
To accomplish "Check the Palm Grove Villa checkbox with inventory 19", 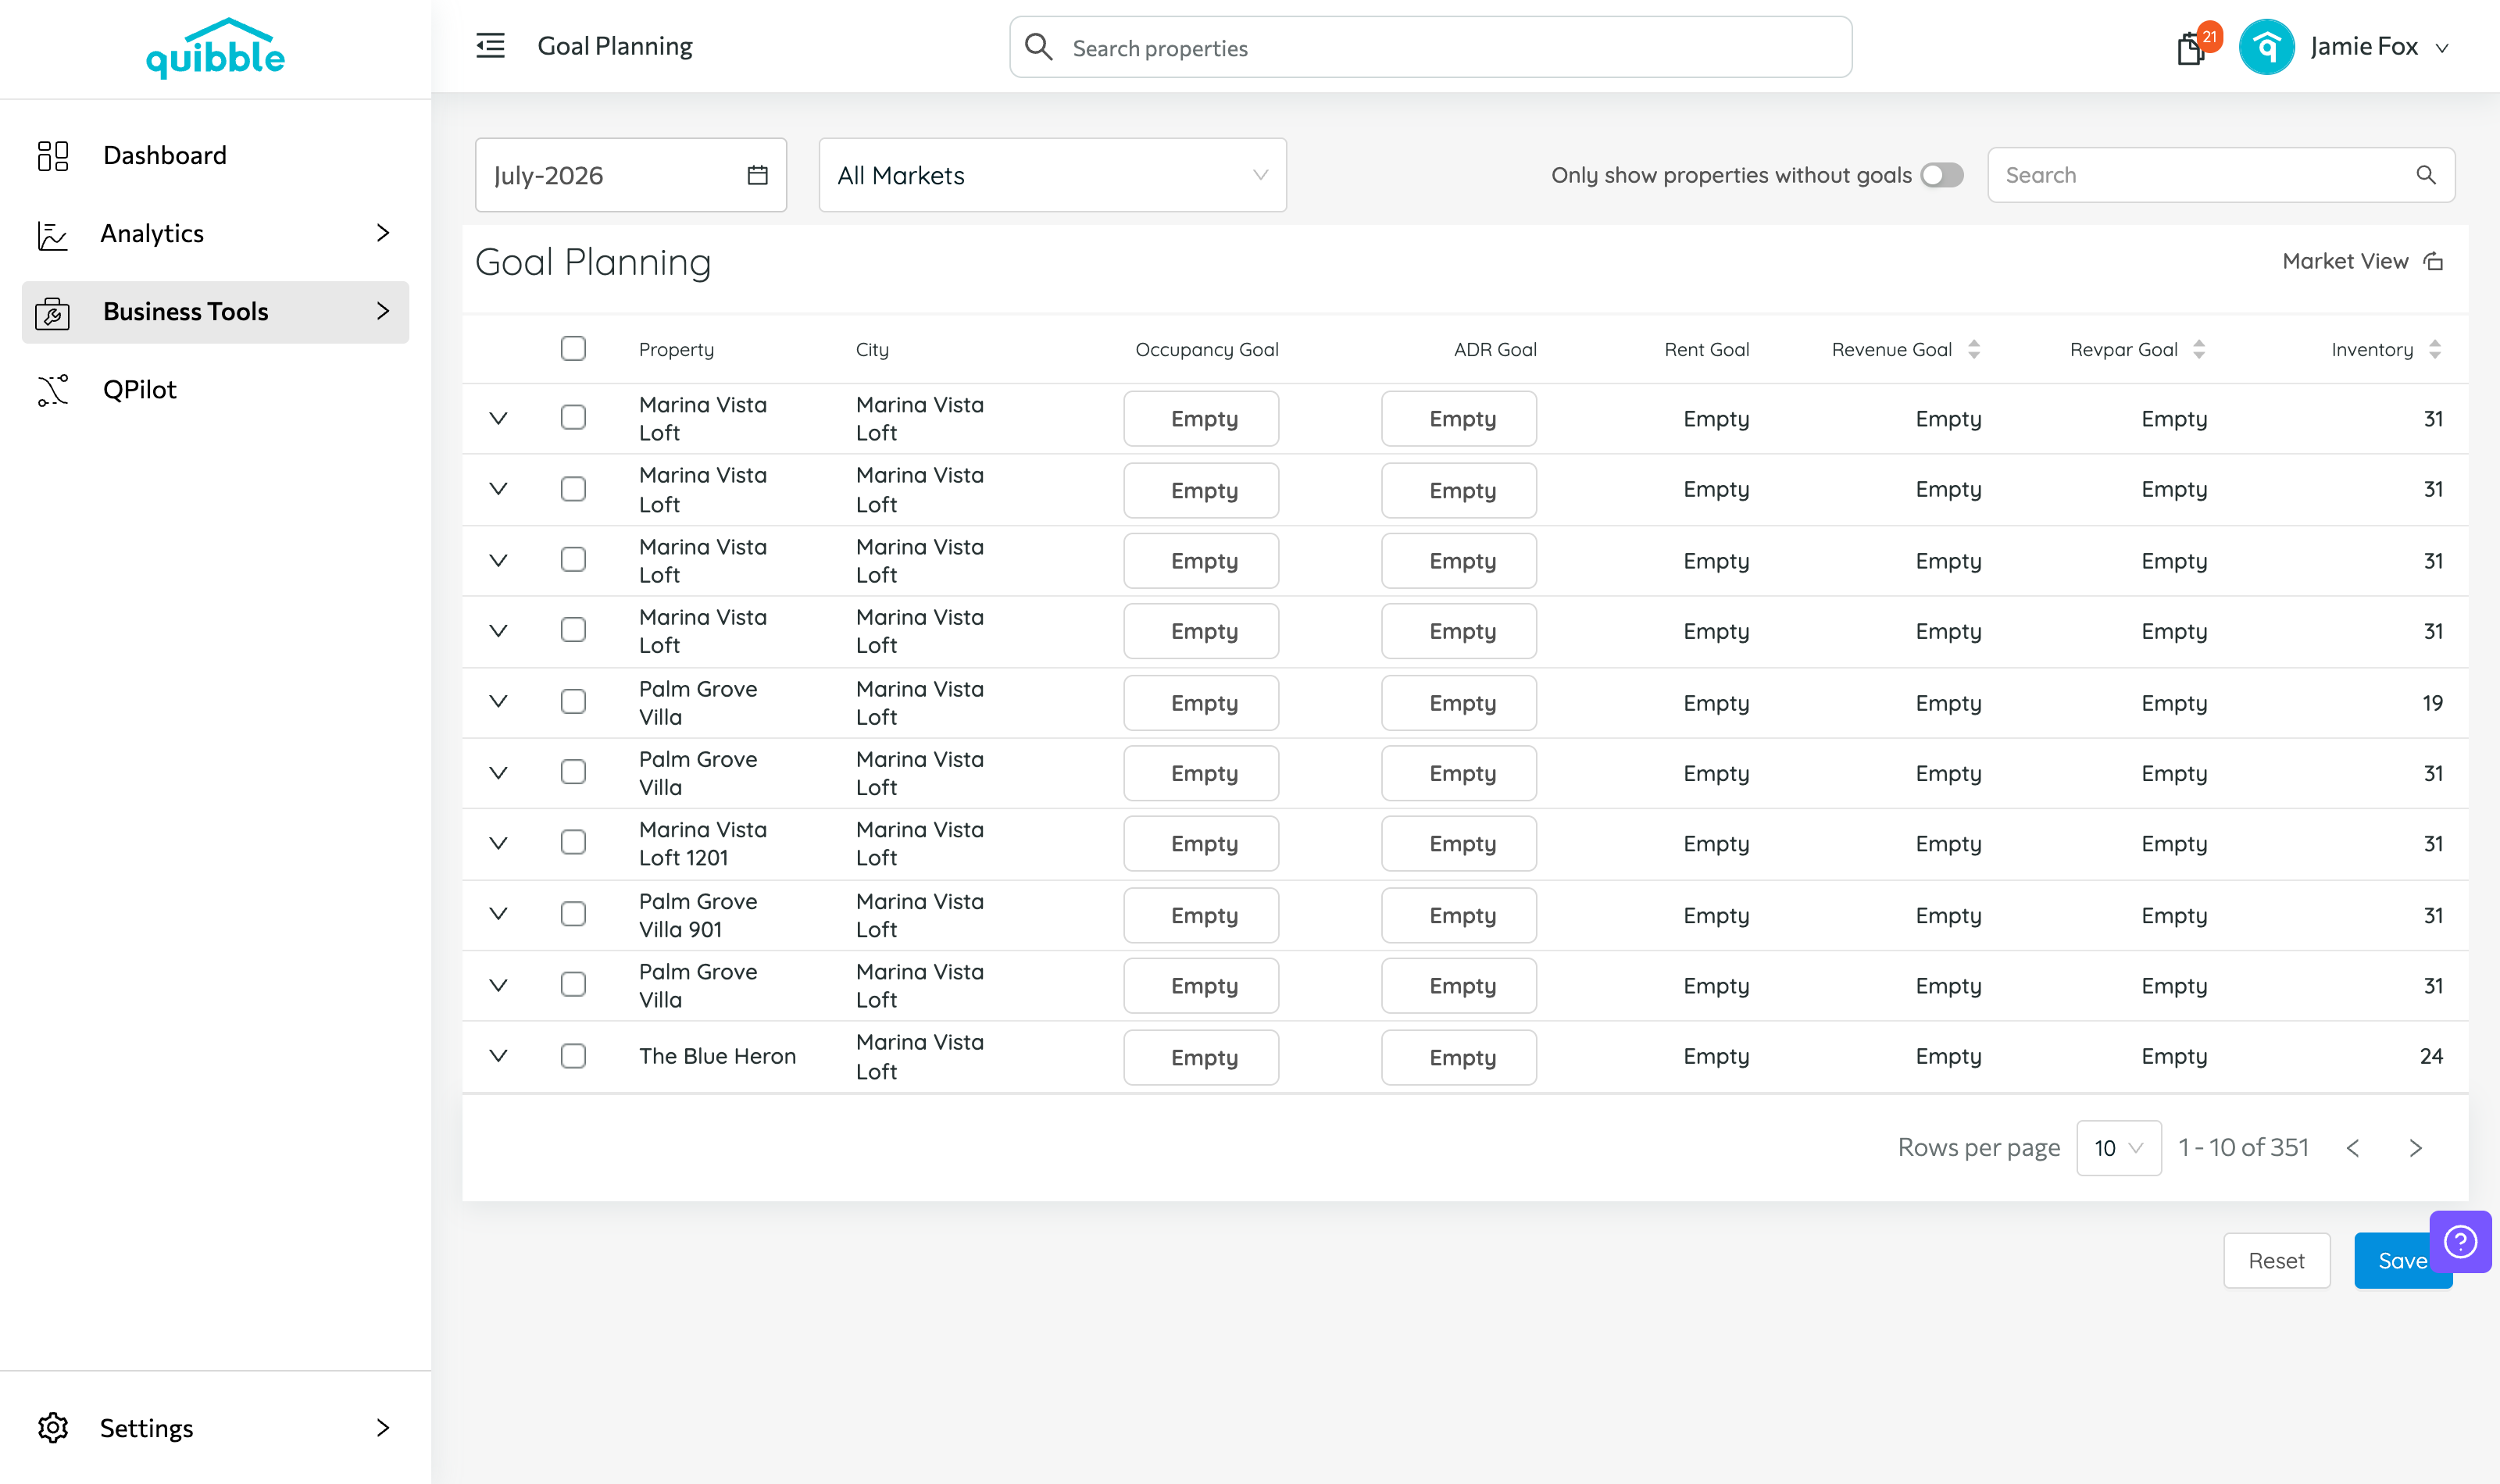I will coord(573,701).
